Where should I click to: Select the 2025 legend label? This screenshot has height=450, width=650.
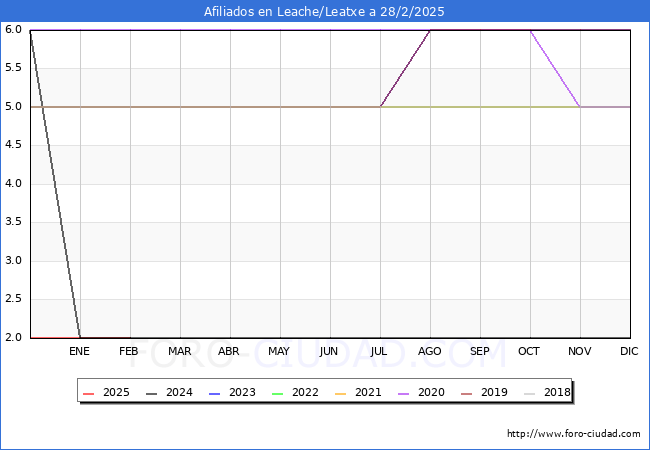tap(116, 392)
